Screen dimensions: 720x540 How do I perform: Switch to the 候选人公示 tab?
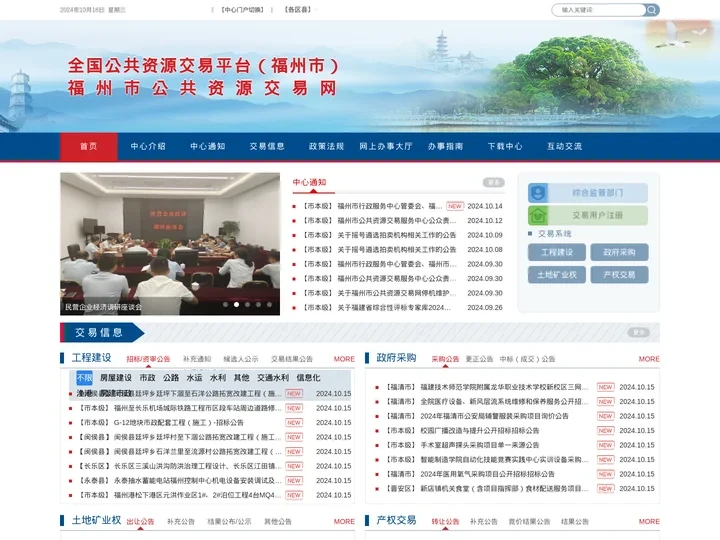point(241,359)
